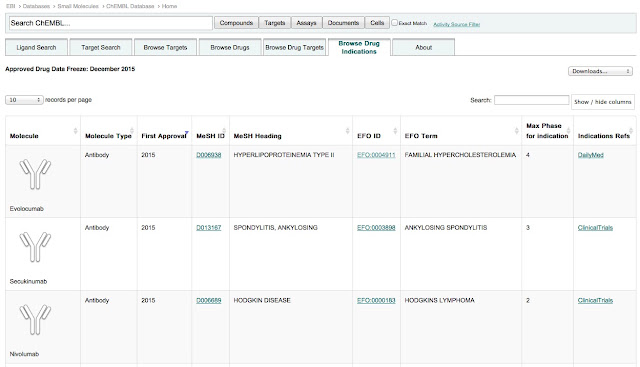This screenshot has height=367, width=640.
Task: Click the Secukinumab molecule name
Action: pyautogui.click(x=28, y=281)
